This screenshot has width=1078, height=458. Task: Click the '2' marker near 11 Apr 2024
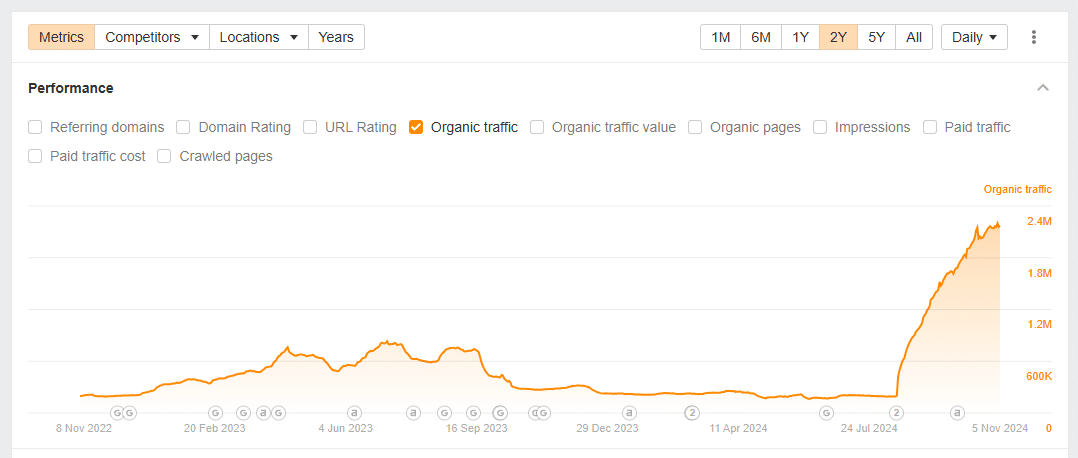click(x=691, y=412)
